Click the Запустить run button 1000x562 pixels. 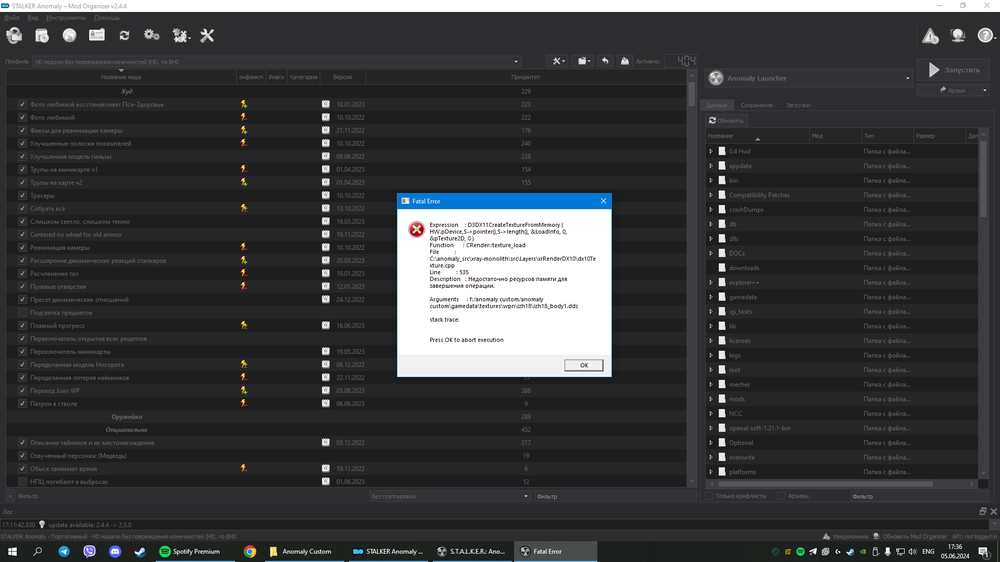click(x=953, y=70)
